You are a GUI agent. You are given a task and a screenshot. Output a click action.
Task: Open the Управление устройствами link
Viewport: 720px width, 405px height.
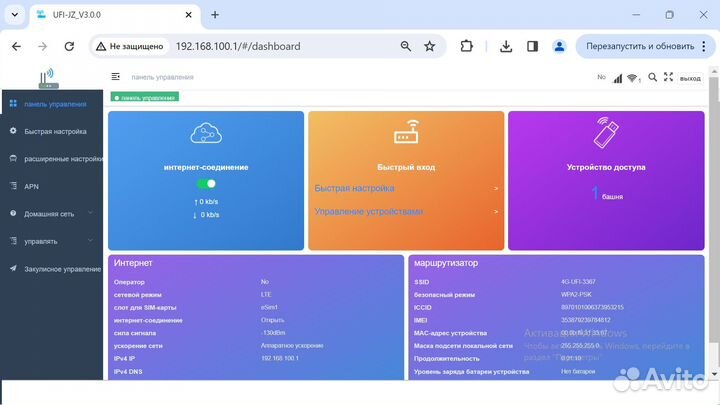pyautogui.click(x=369, y=212)
